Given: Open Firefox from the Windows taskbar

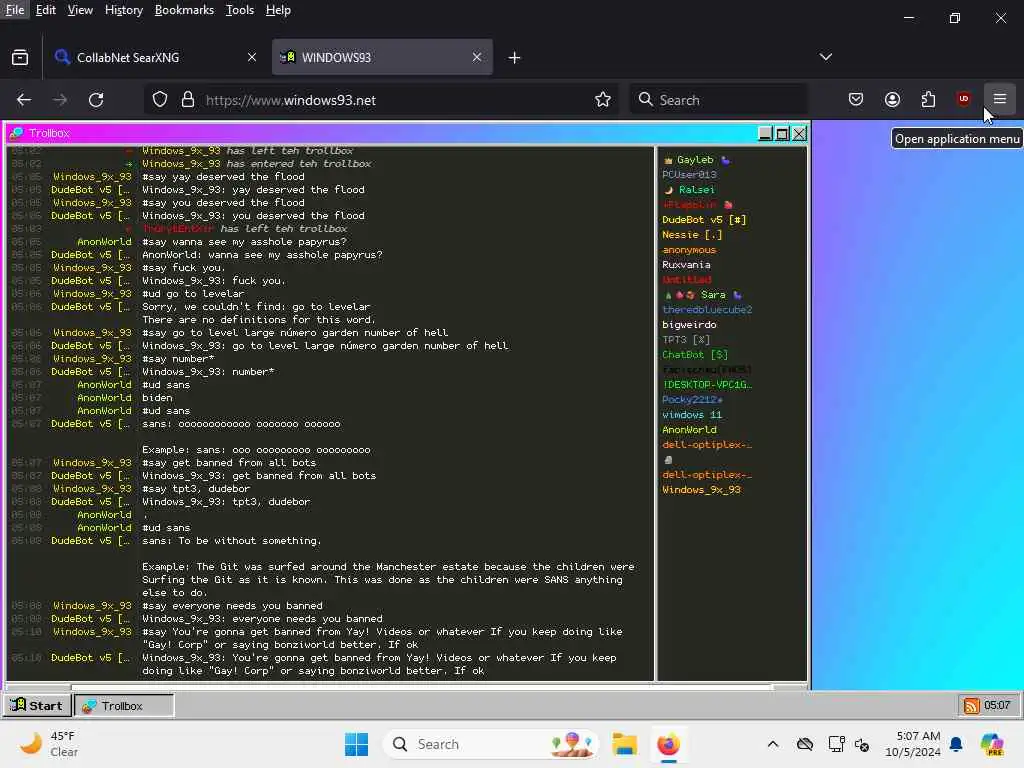Looking at the screenshot, I should pyautogui.click(x=668, y=744).
